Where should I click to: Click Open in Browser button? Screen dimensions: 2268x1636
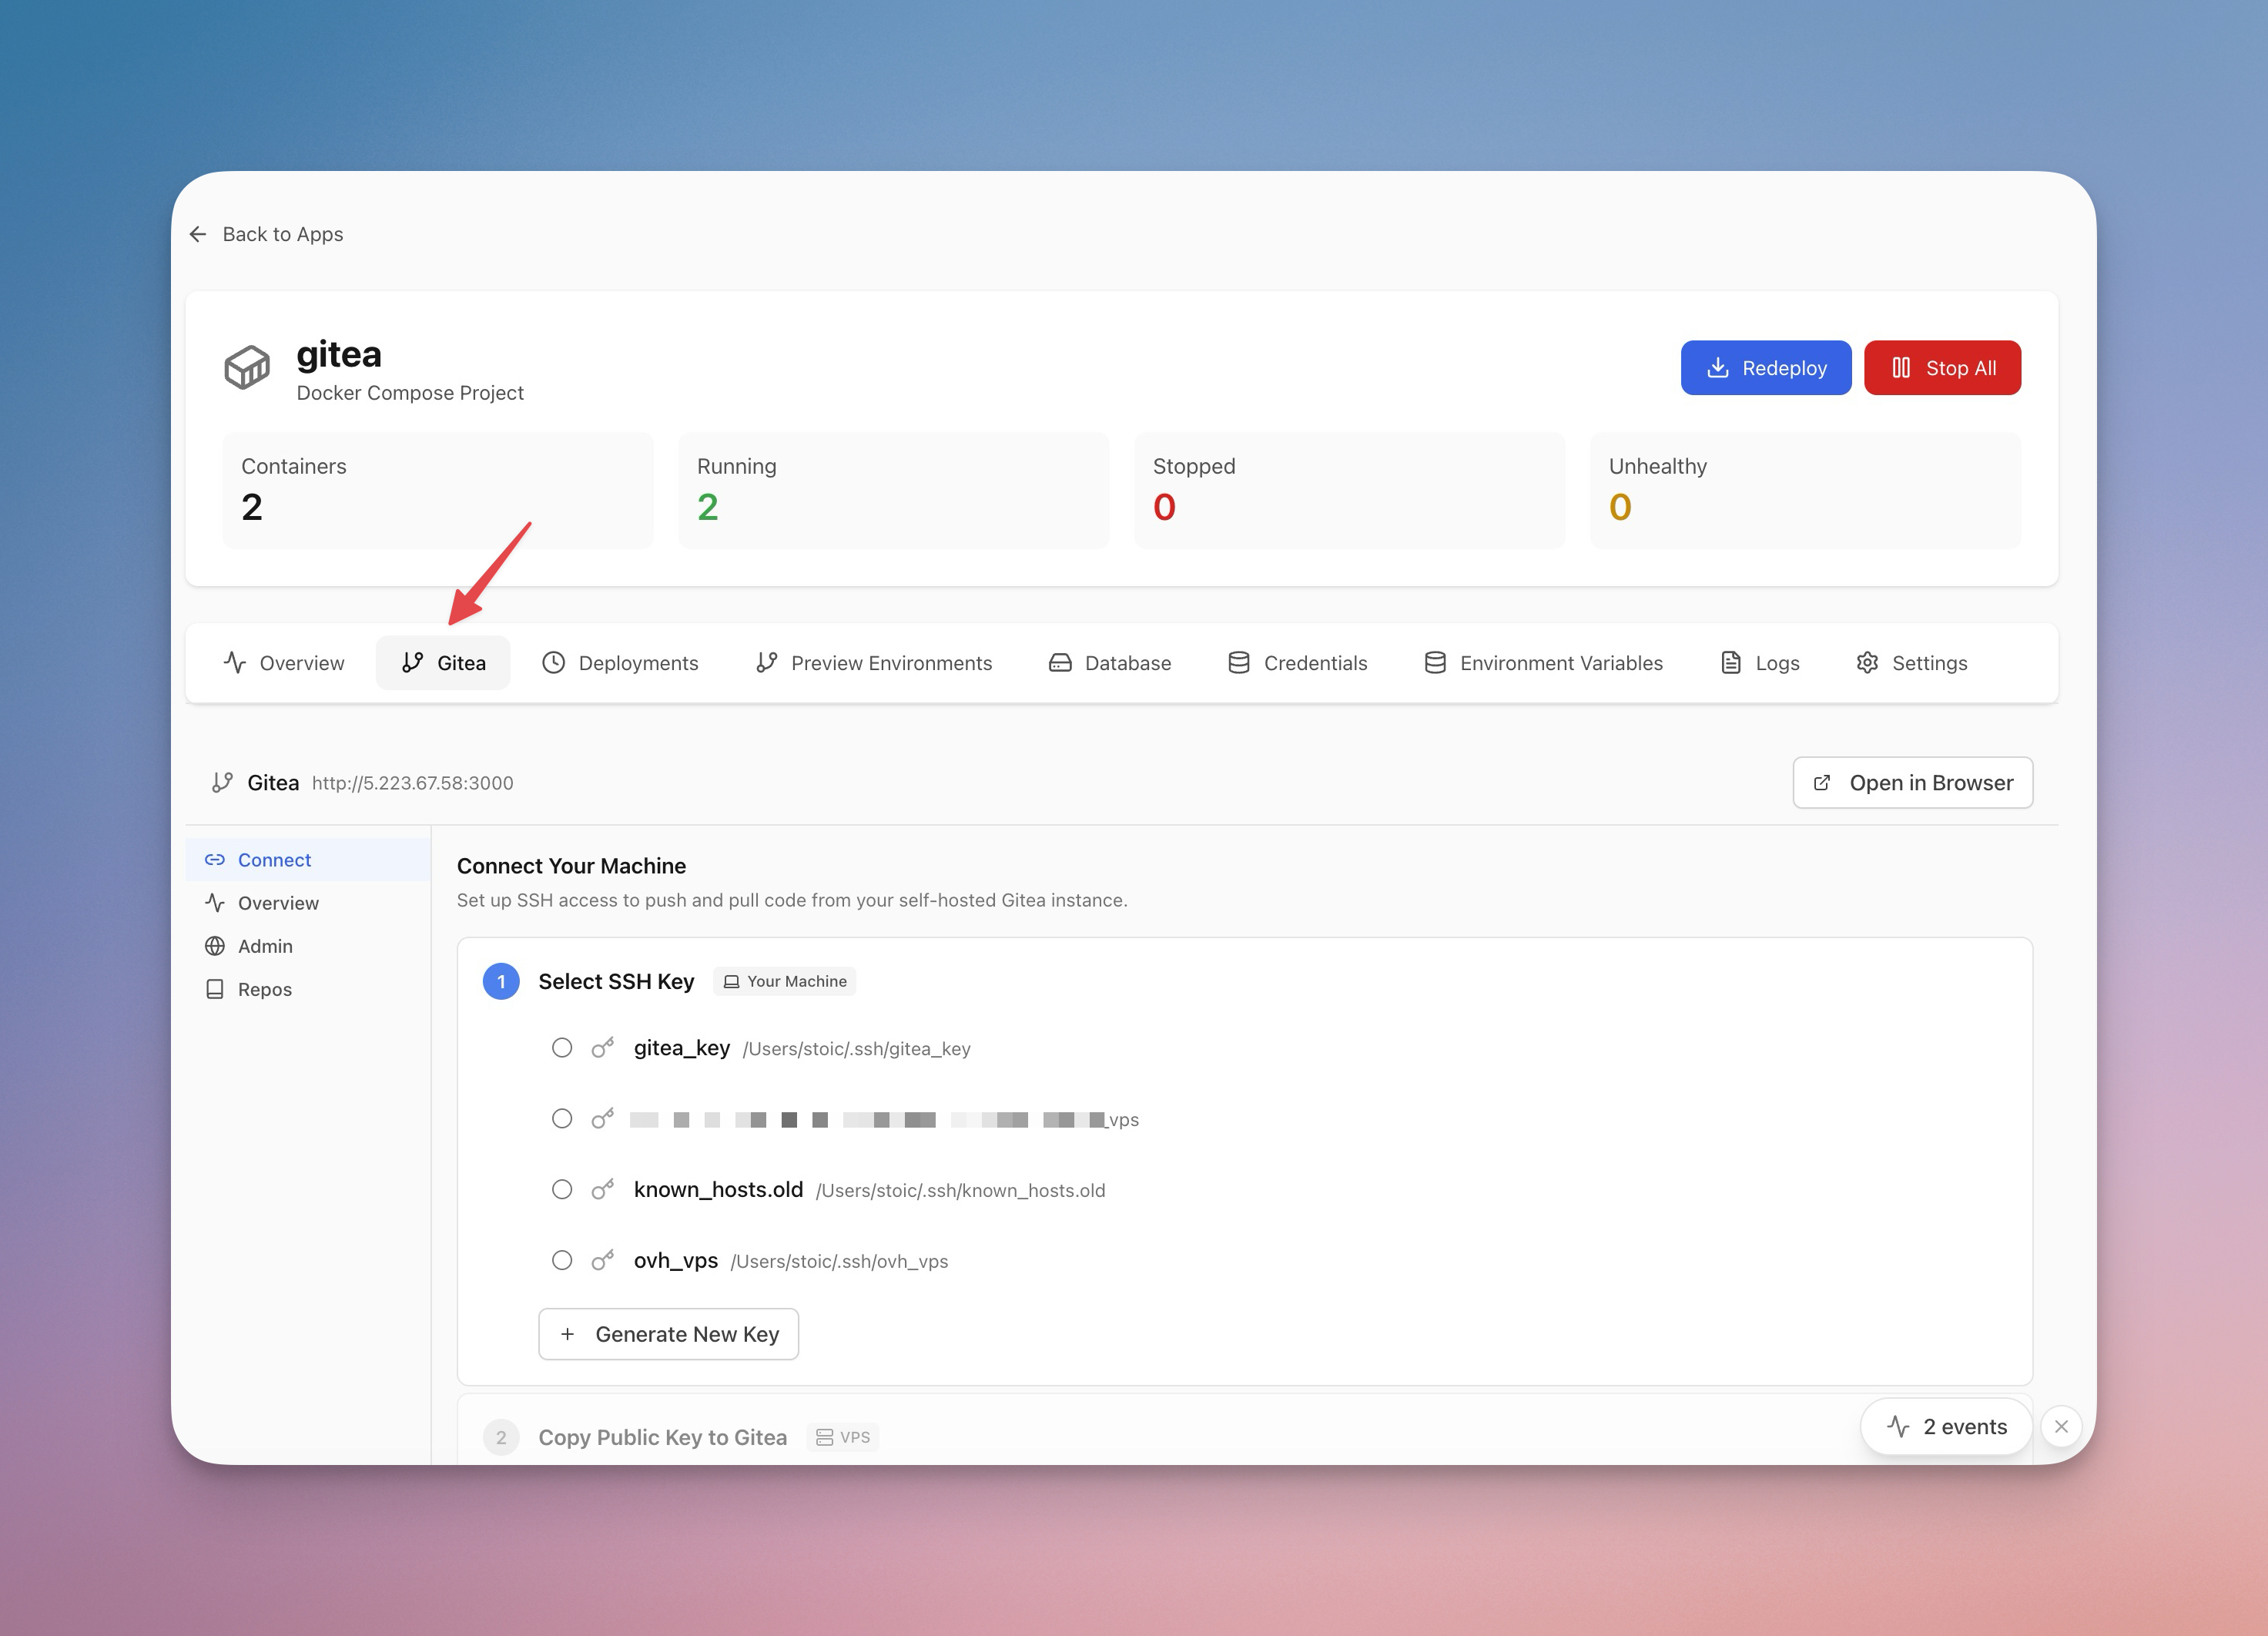(1912, 783)
